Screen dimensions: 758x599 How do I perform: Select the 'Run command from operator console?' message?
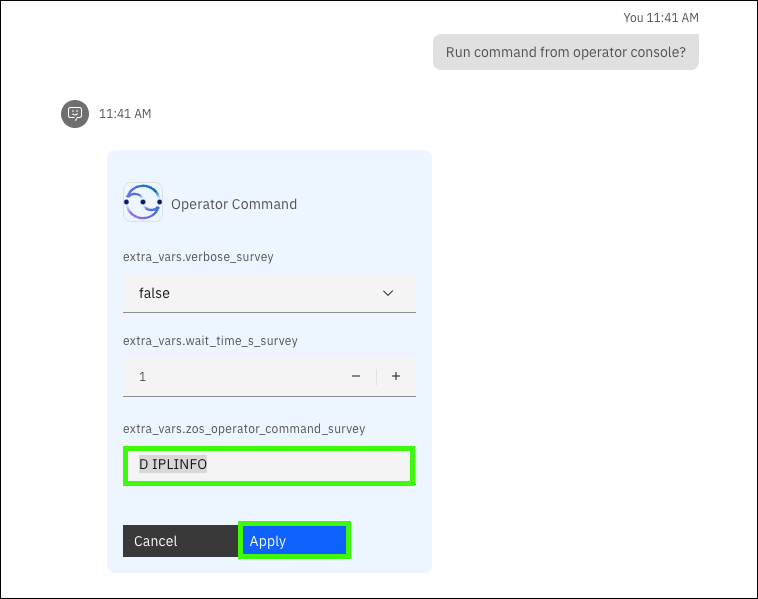[x=565, y=53]
